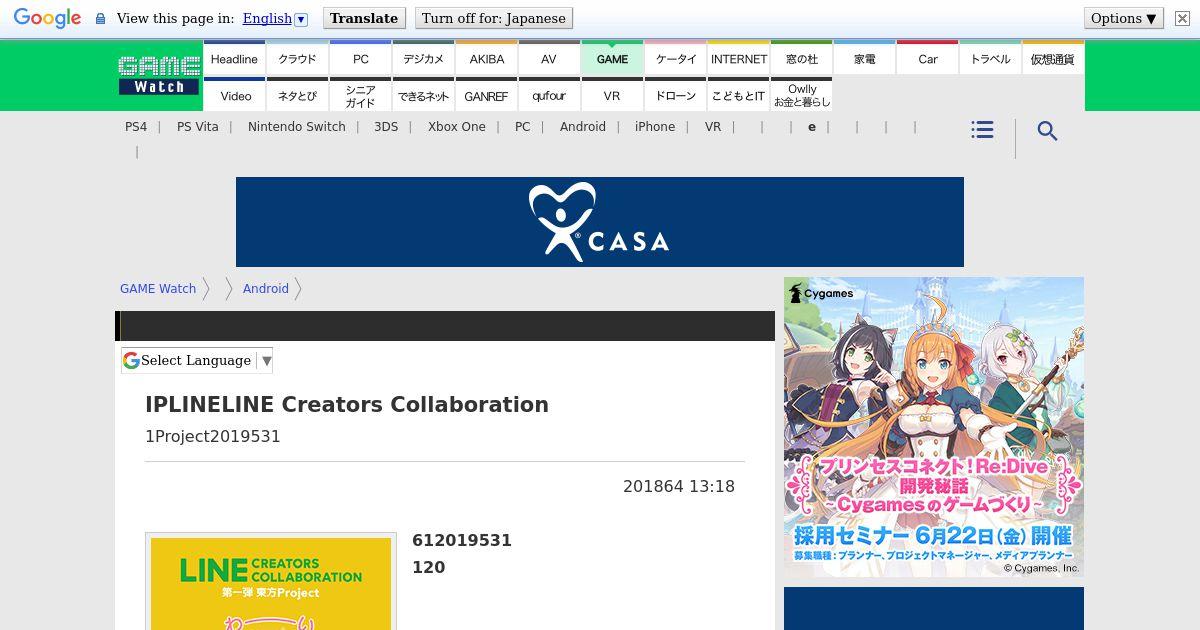Open the Options dropdown
The image size is (1200, 630).
point(1124,18)
